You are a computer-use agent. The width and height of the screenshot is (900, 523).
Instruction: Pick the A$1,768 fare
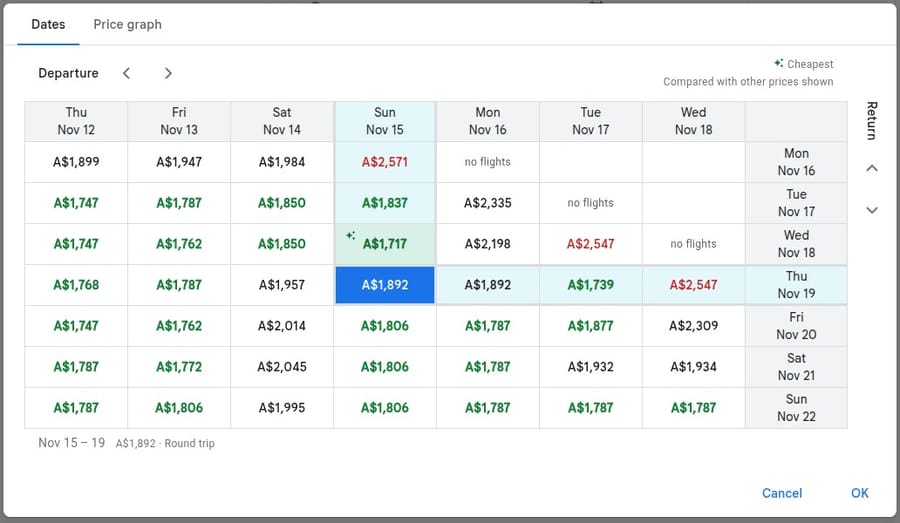[76, 285]
